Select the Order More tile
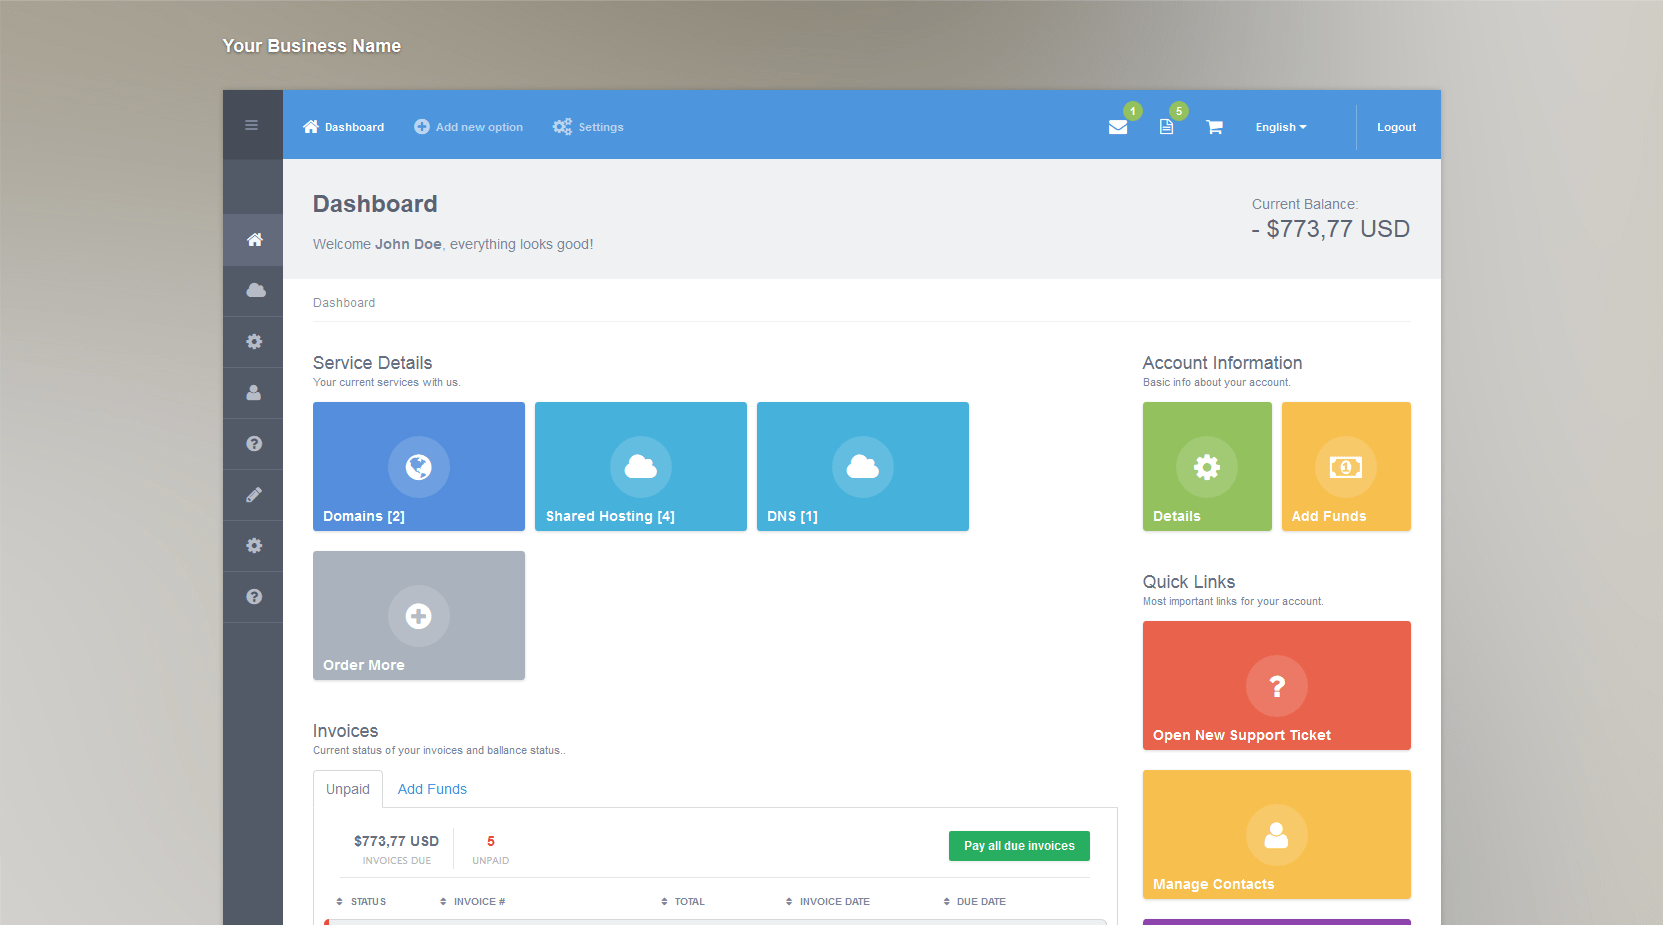Viewport: 1663px width, 925px height. 419,615
